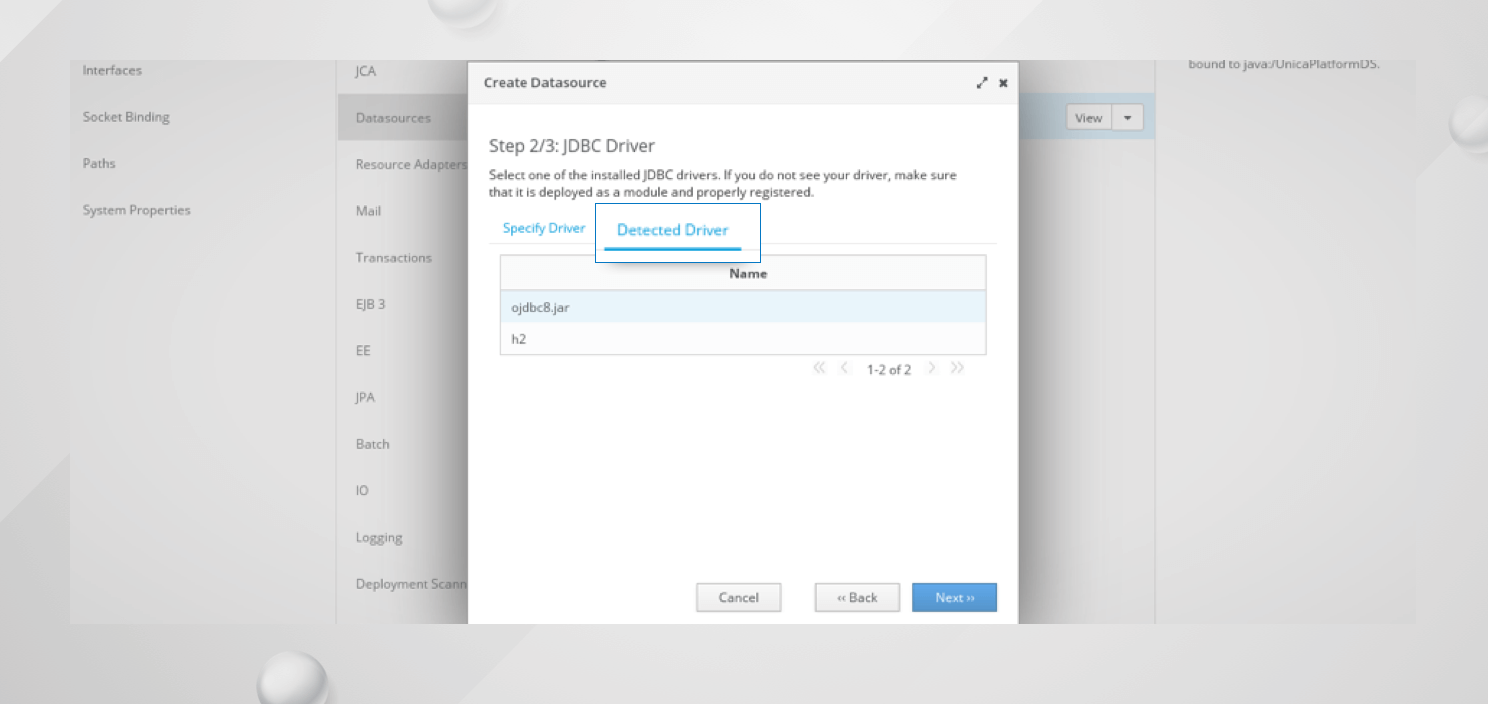Click the Name column header
Screen dimensions: 1488x704
coord(747,273)
